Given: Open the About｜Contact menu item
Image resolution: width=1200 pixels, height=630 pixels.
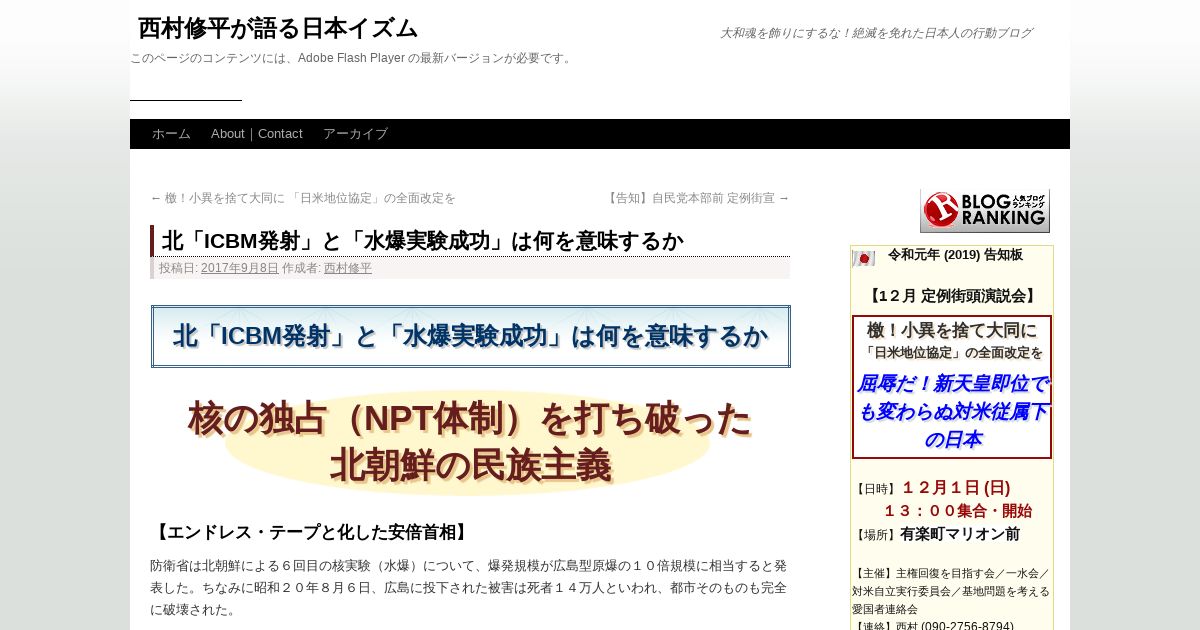Looking at the screenshot, I should click(x=257, y=134).
